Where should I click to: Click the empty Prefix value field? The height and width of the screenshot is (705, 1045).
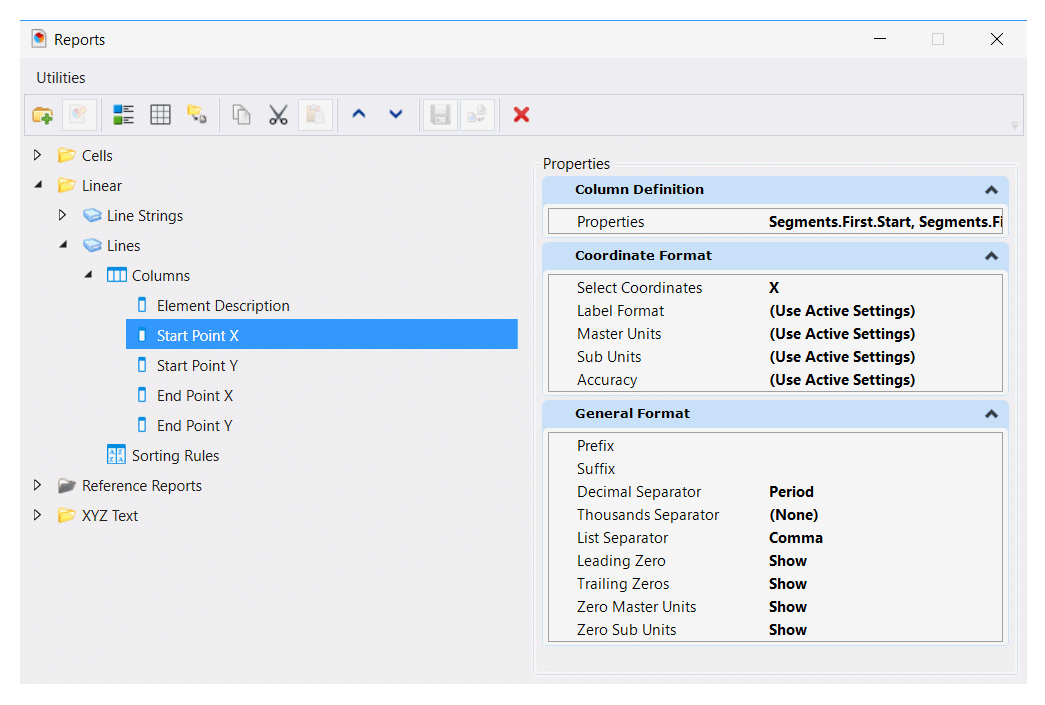point(885,446)
